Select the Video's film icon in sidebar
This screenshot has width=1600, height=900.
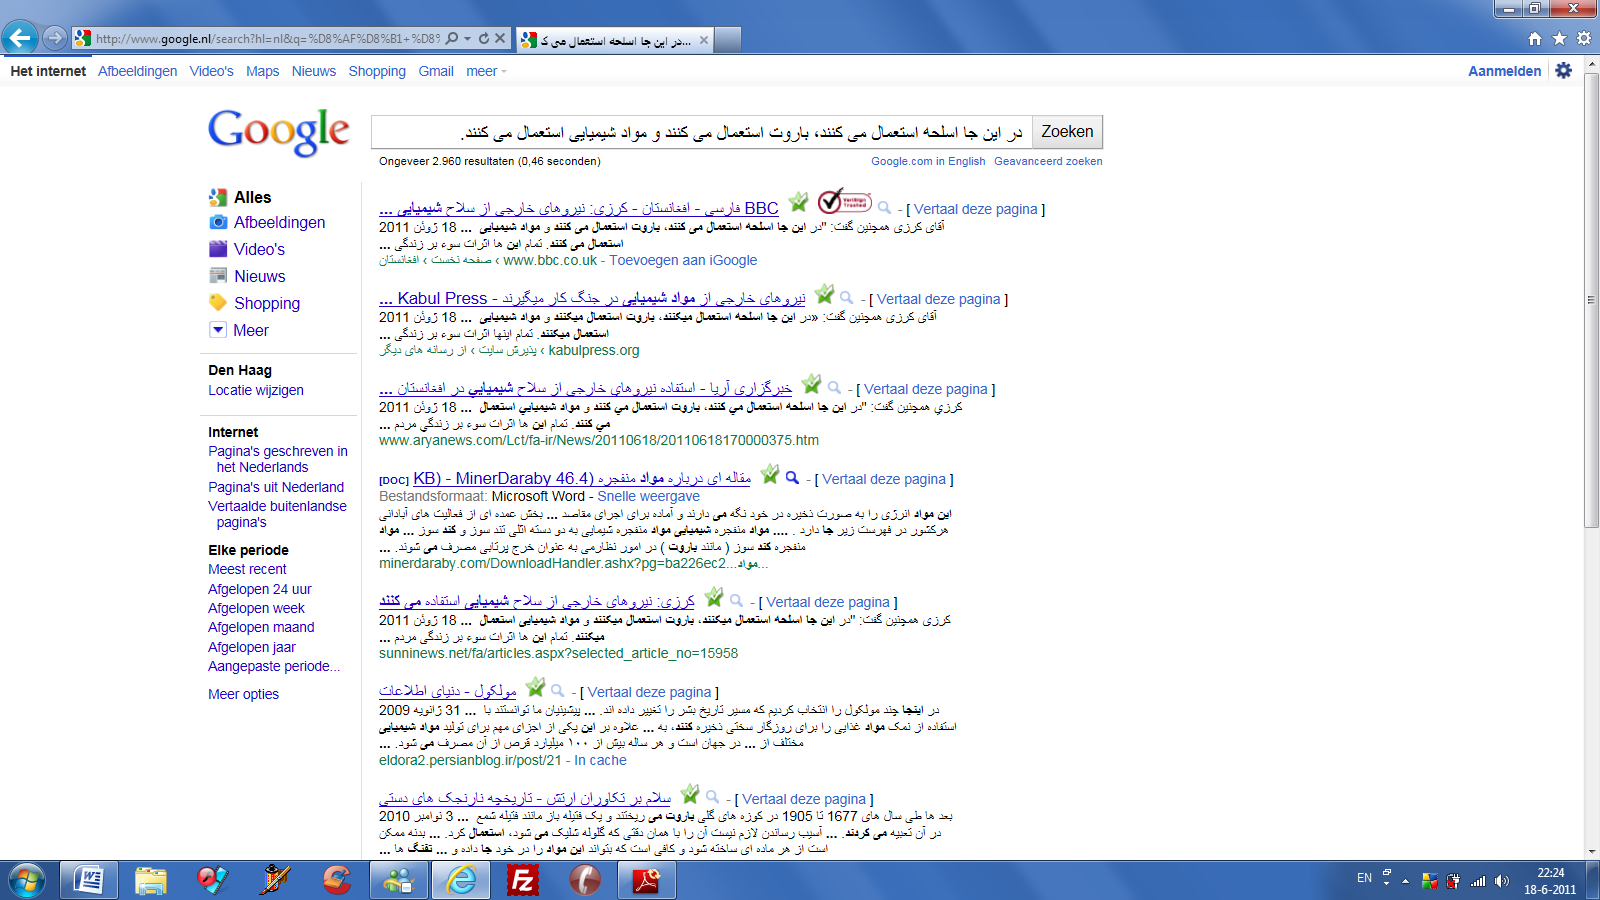[x=218, y=249]
